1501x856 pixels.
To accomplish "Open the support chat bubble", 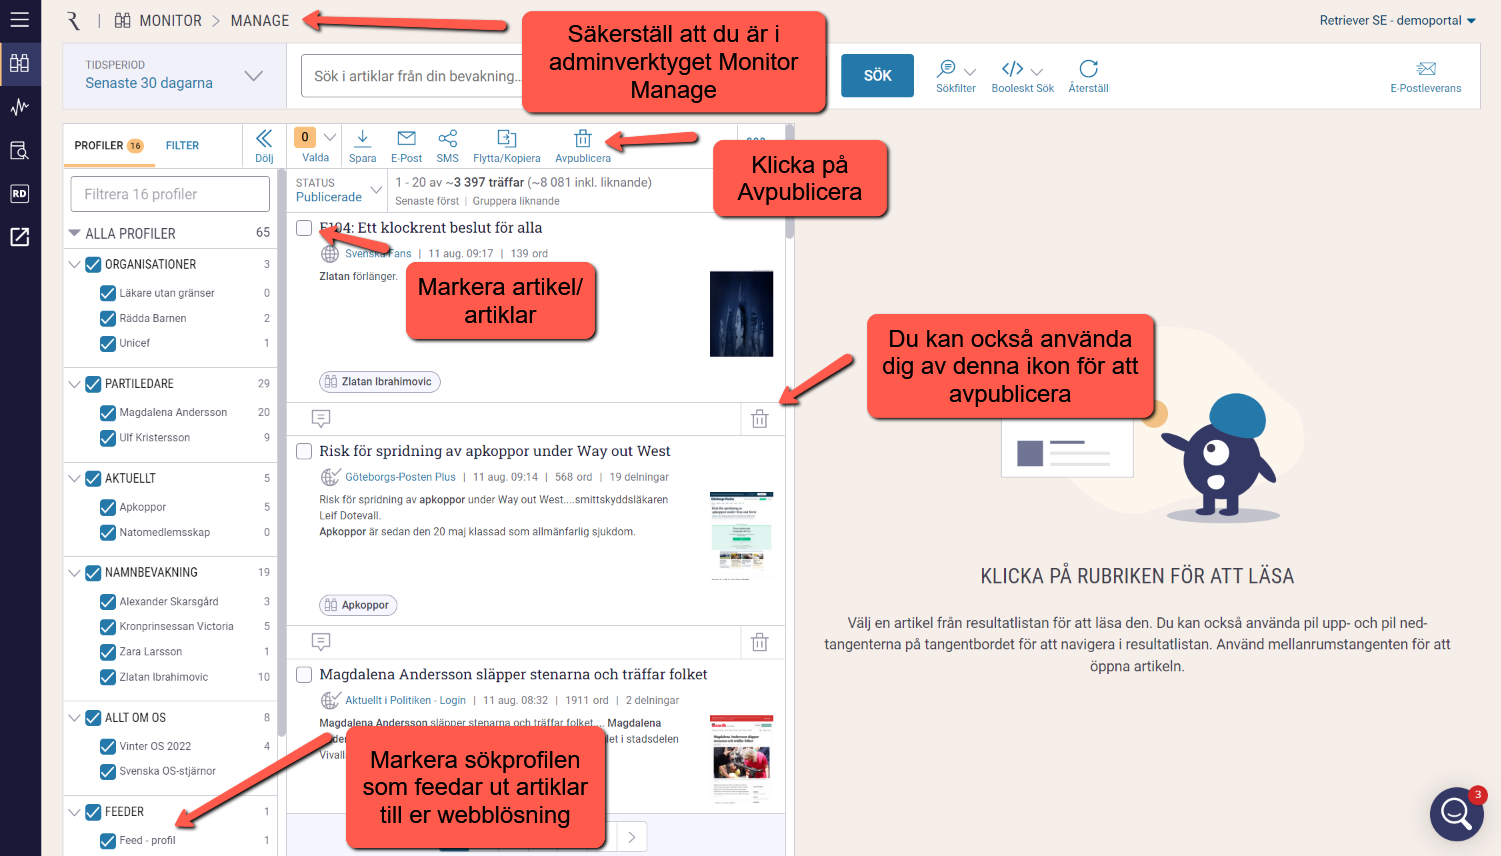I will point(1456,814).
